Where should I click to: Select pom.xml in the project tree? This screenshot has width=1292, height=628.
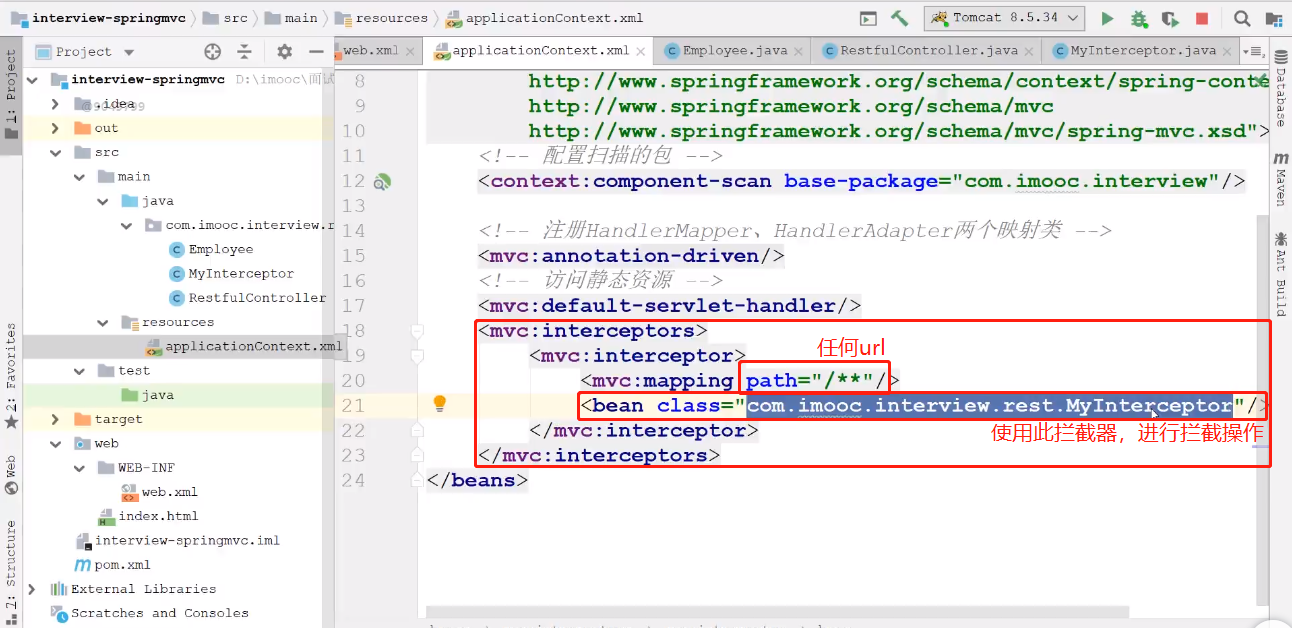121,565
